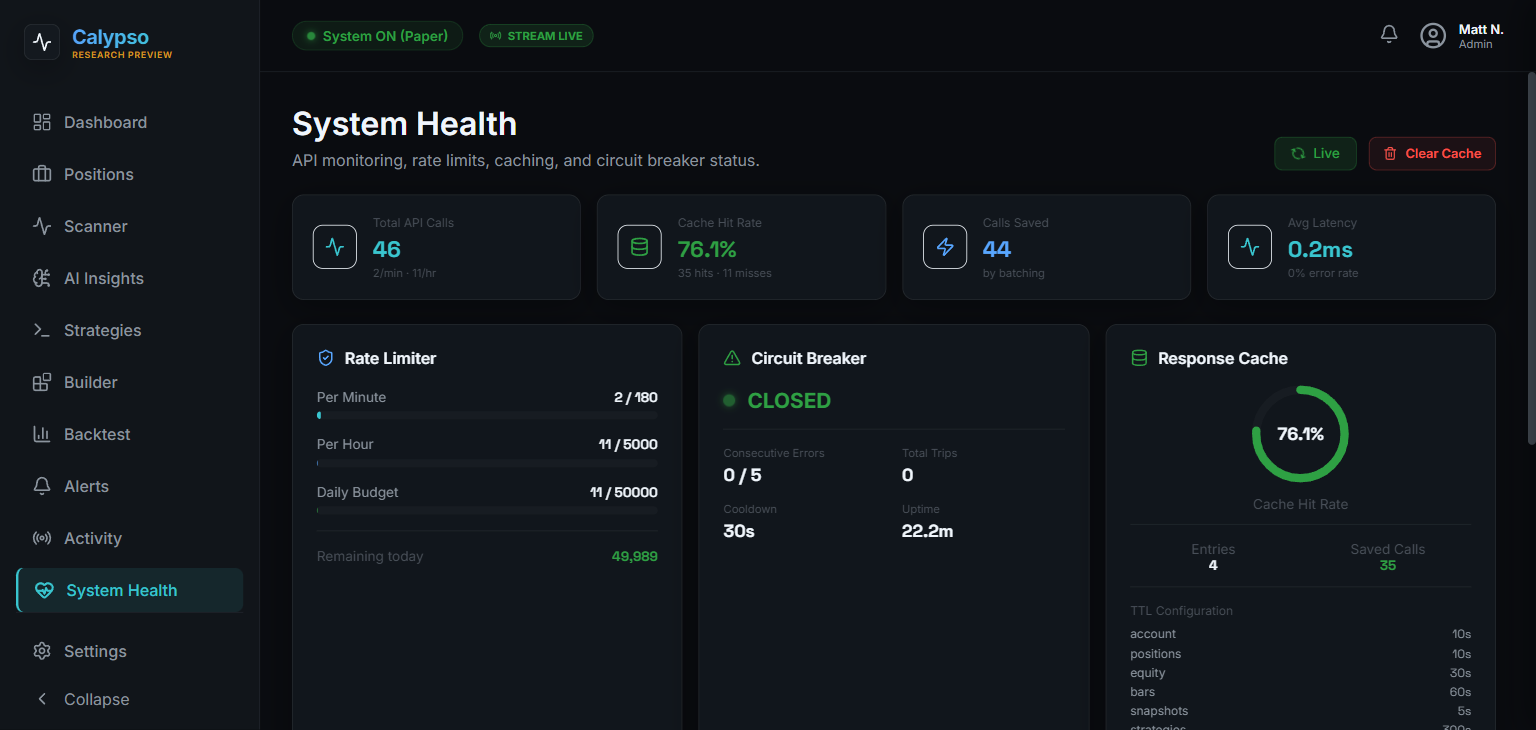Expand the TTL Configuration section
This screenshot has width=1536, height=730.
tap(1181, 610)
